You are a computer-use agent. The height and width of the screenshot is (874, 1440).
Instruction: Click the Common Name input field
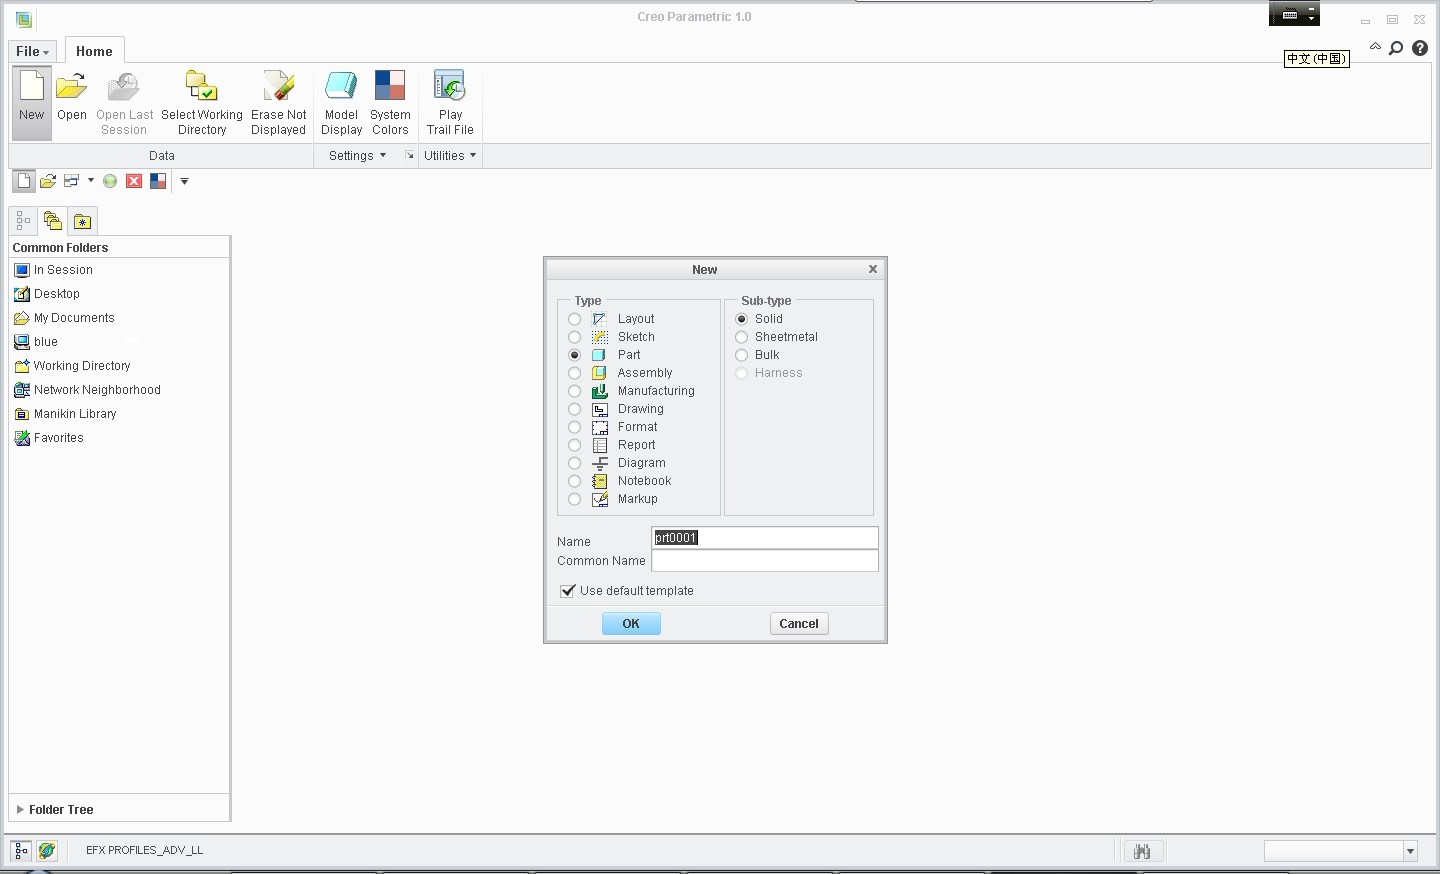(765, 561)
